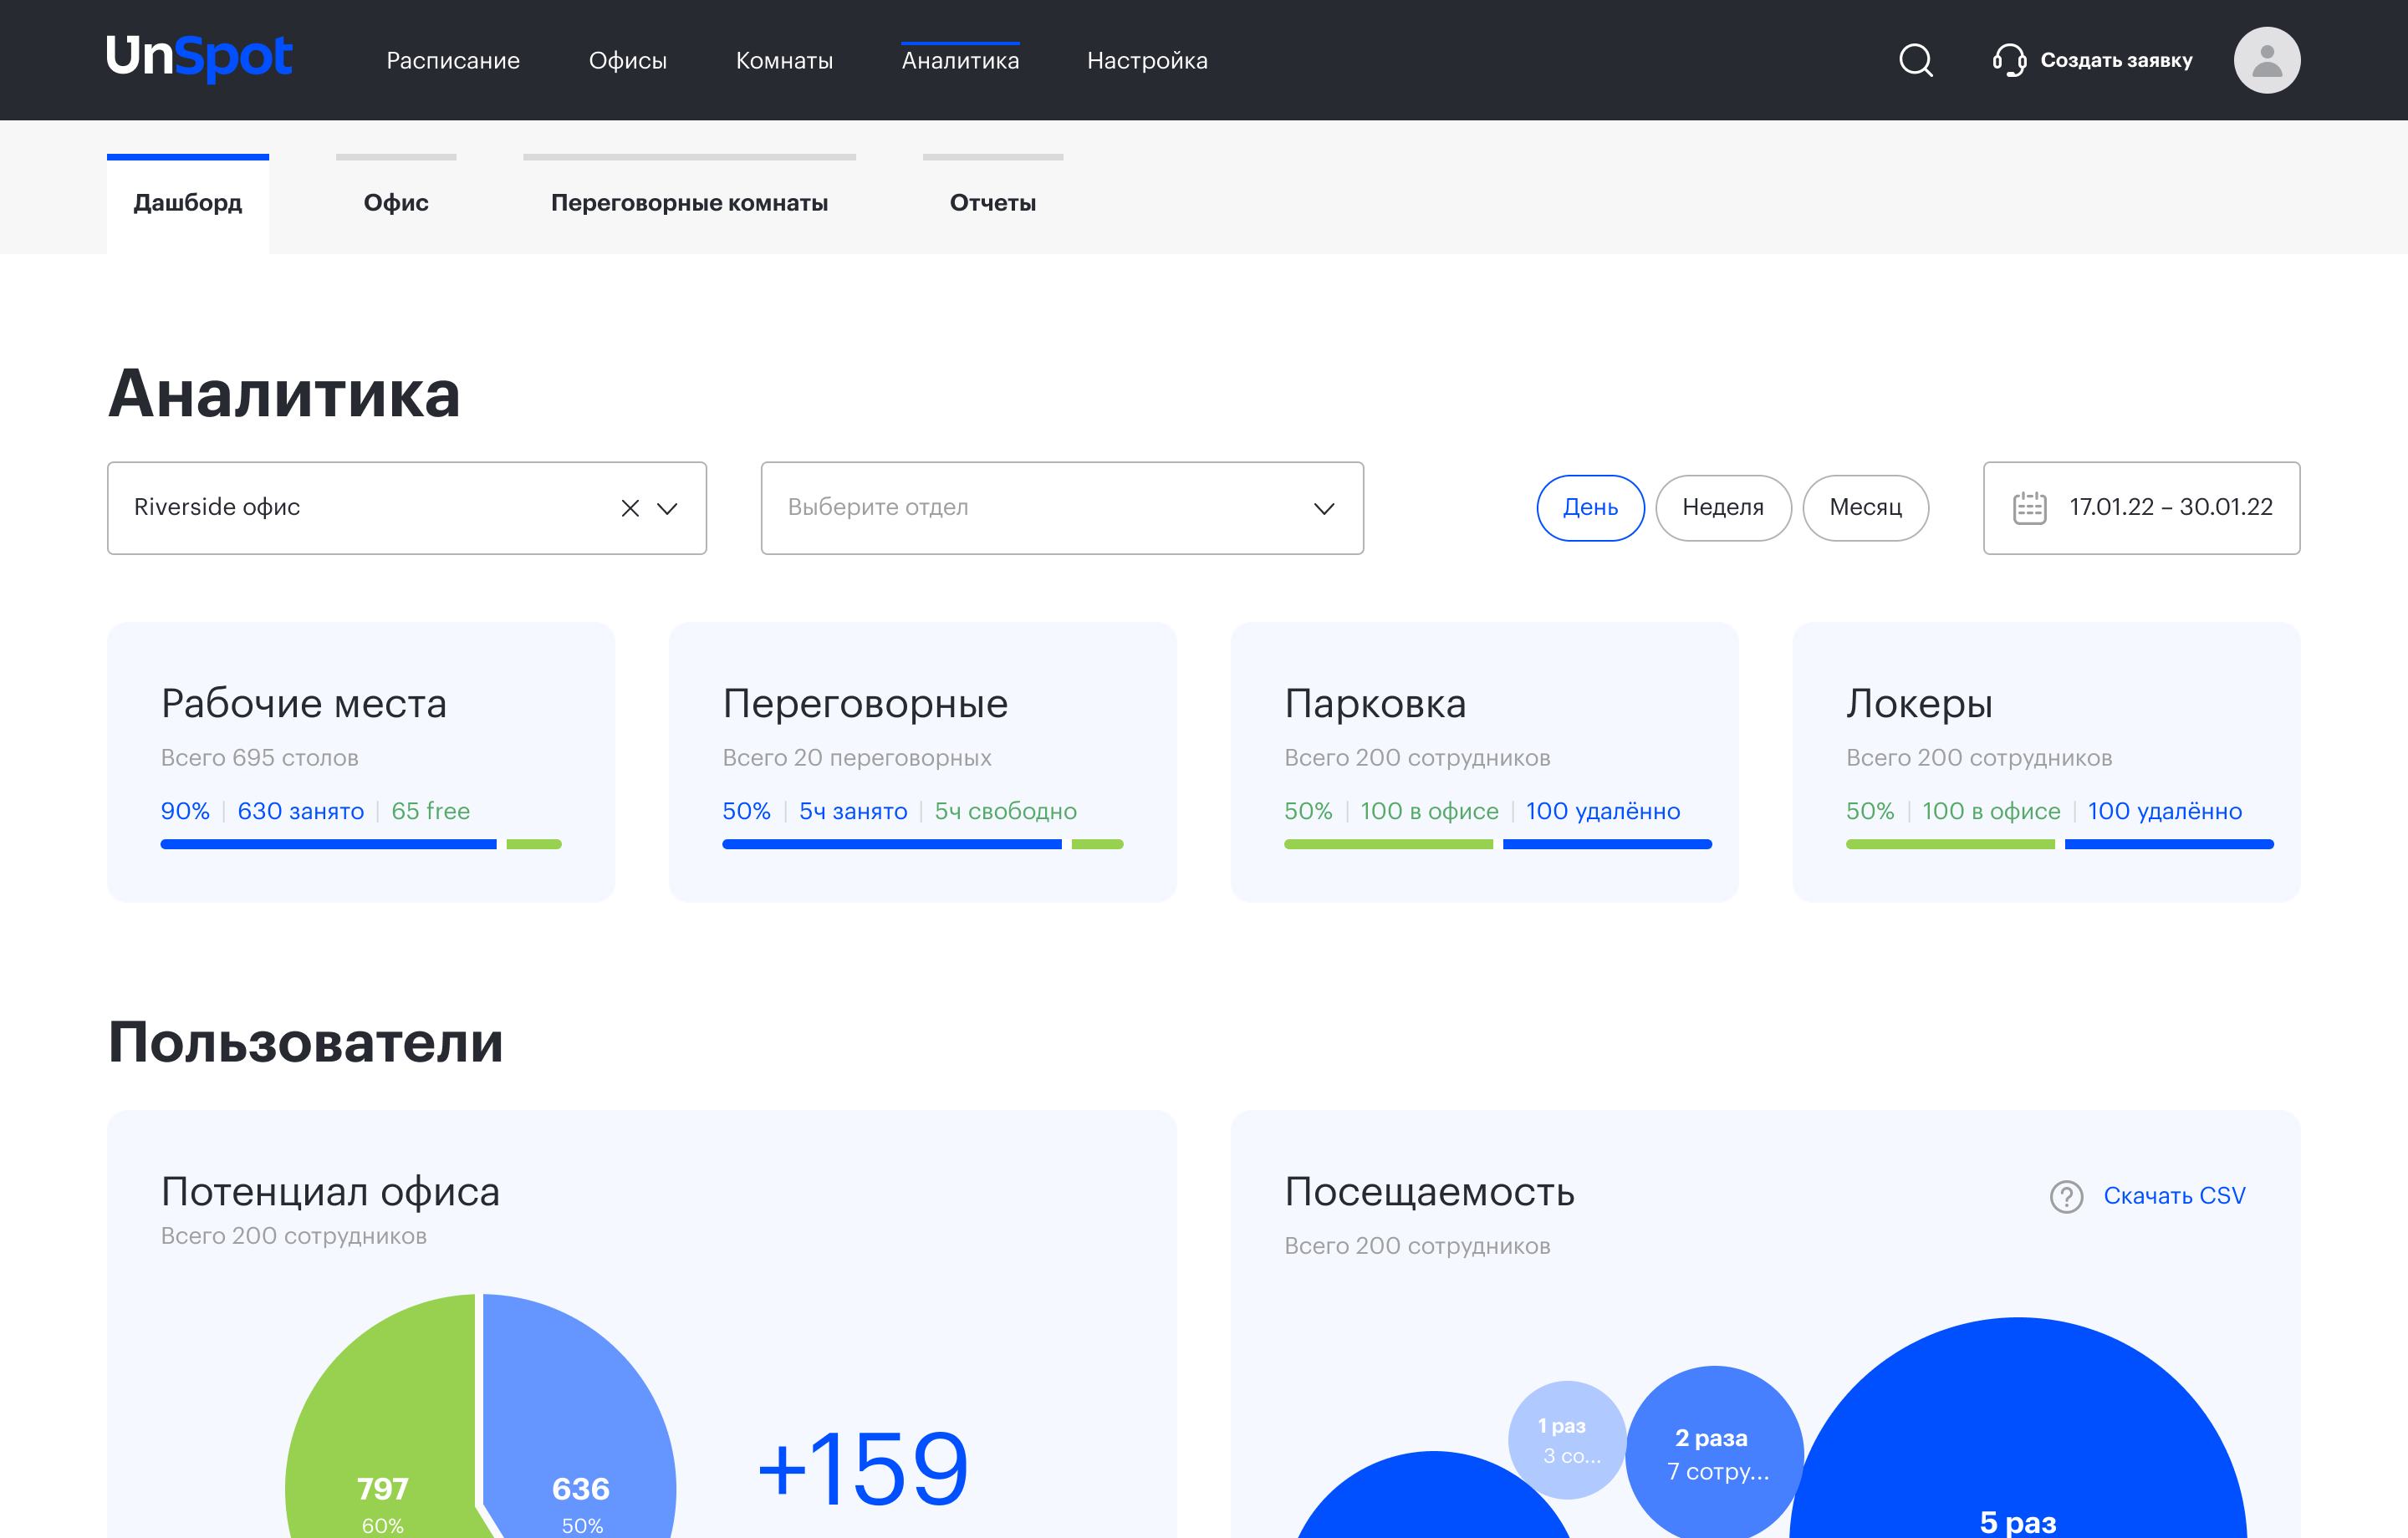Click the 5ч занято value
2408x1538 pixels.
tap(853, 811)
